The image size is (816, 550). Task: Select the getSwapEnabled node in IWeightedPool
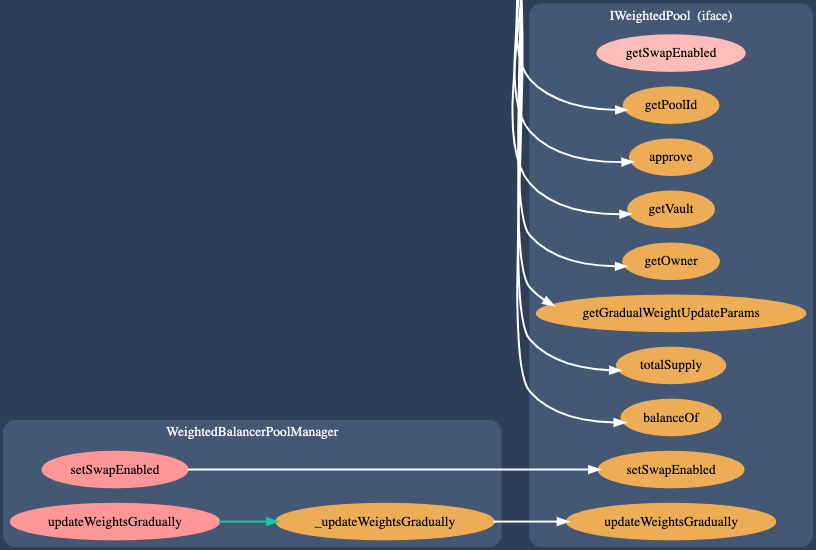tap(671, 53)
